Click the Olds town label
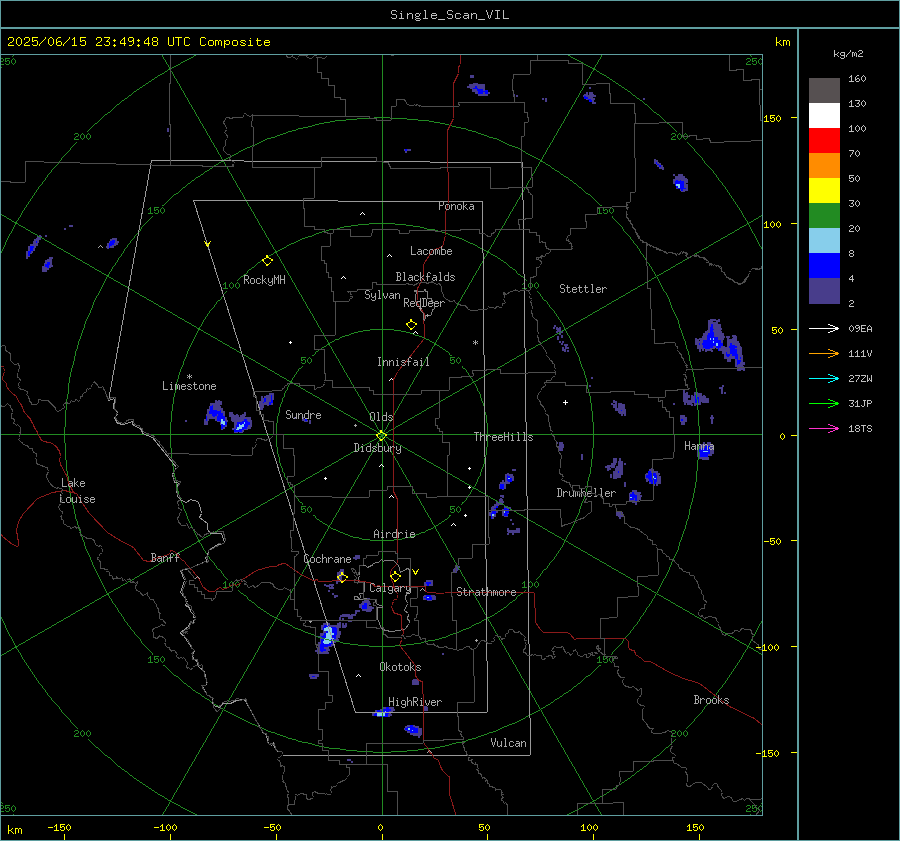The height and width of the screenshot is (841, 900). pos(381,417)
